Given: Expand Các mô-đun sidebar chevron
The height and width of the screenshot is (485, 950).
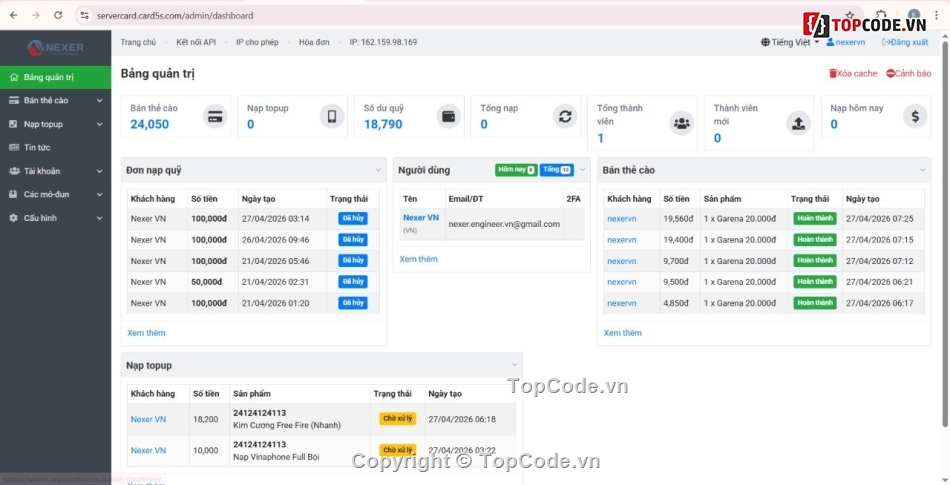Looking at the screenshot, I should click(x=99, y=194).
